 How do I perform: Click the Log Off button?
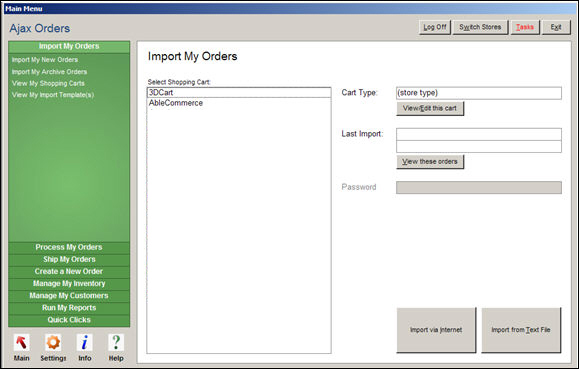coord(435,27)
